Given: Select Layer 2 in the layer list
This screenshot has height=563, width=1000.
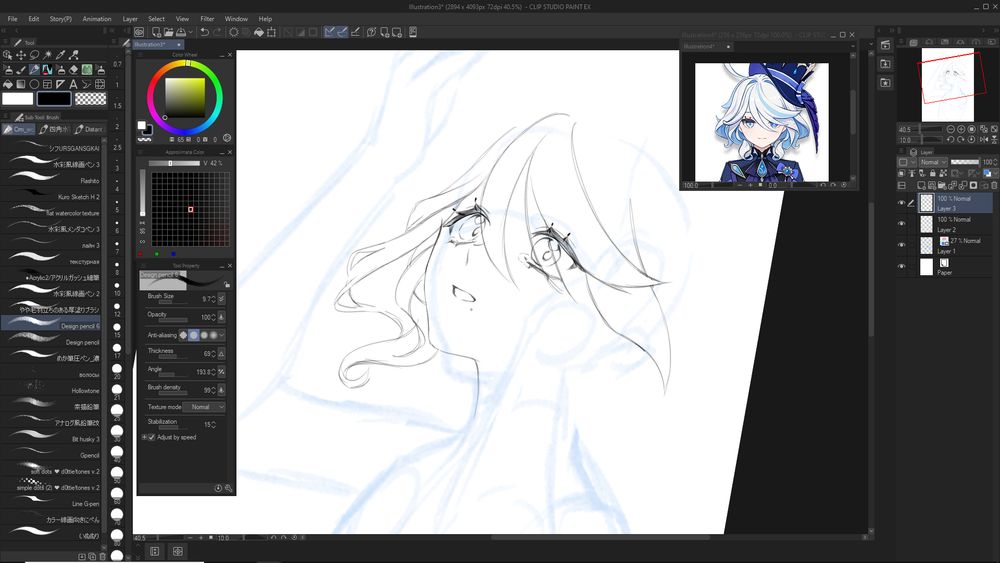Looking at the screenshot, I should [955, 224].
